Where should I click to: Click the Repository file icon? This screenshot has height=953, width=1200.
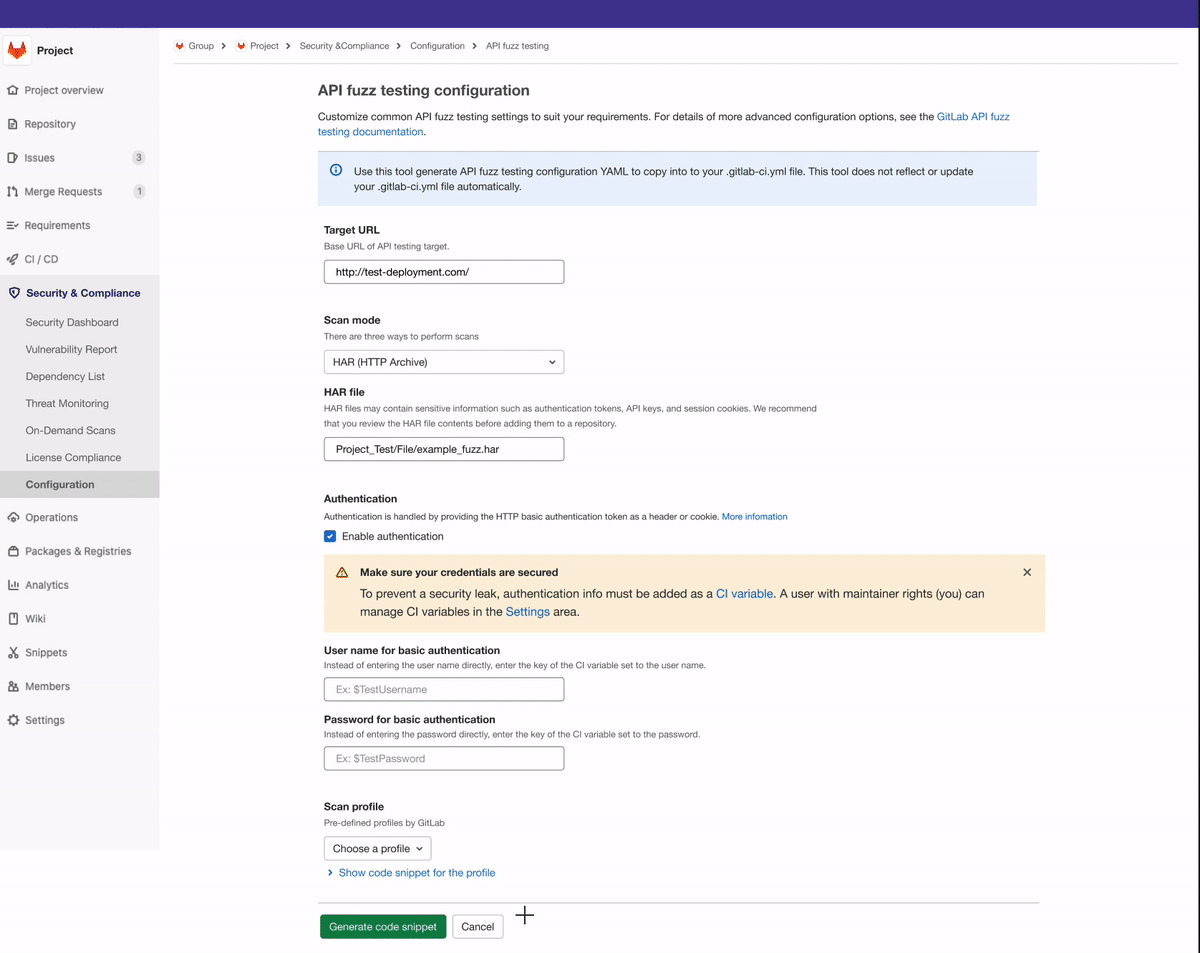pos(13,124)
